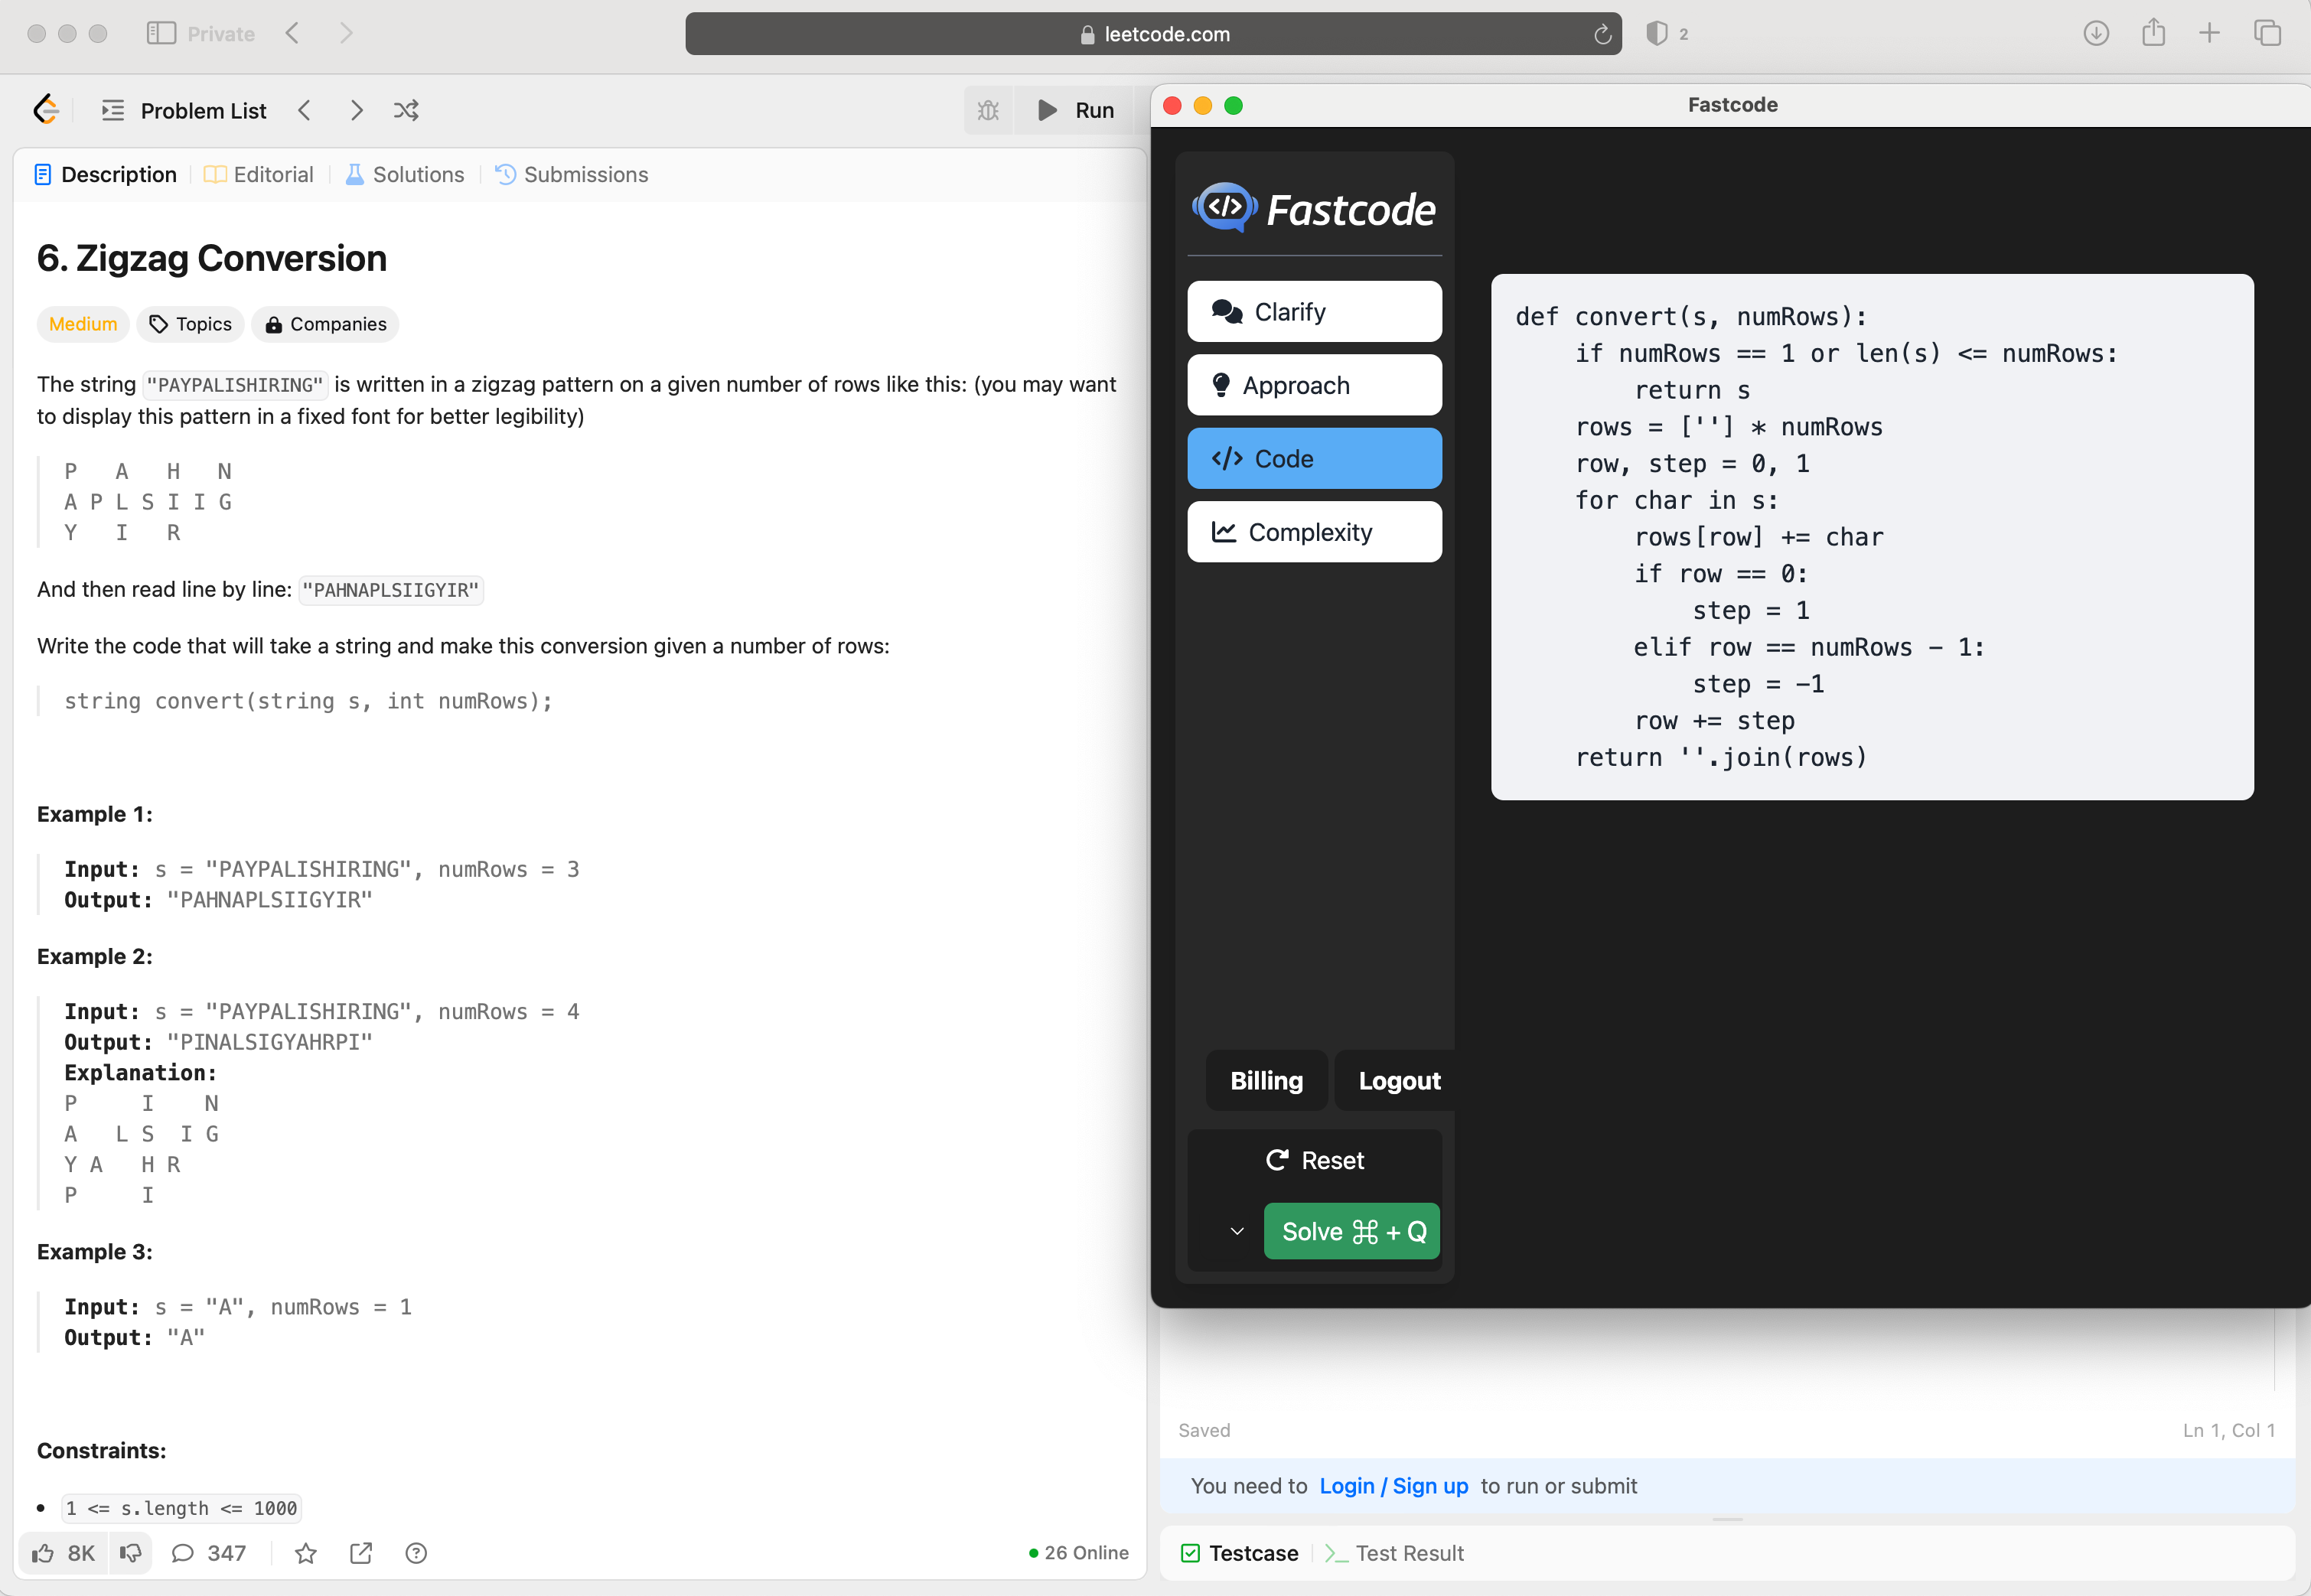The height and width of the screenshot is (1596, 2311).
Task: Open the help question mark icon
Action: pyautogui.click(x=416, y=1553)
